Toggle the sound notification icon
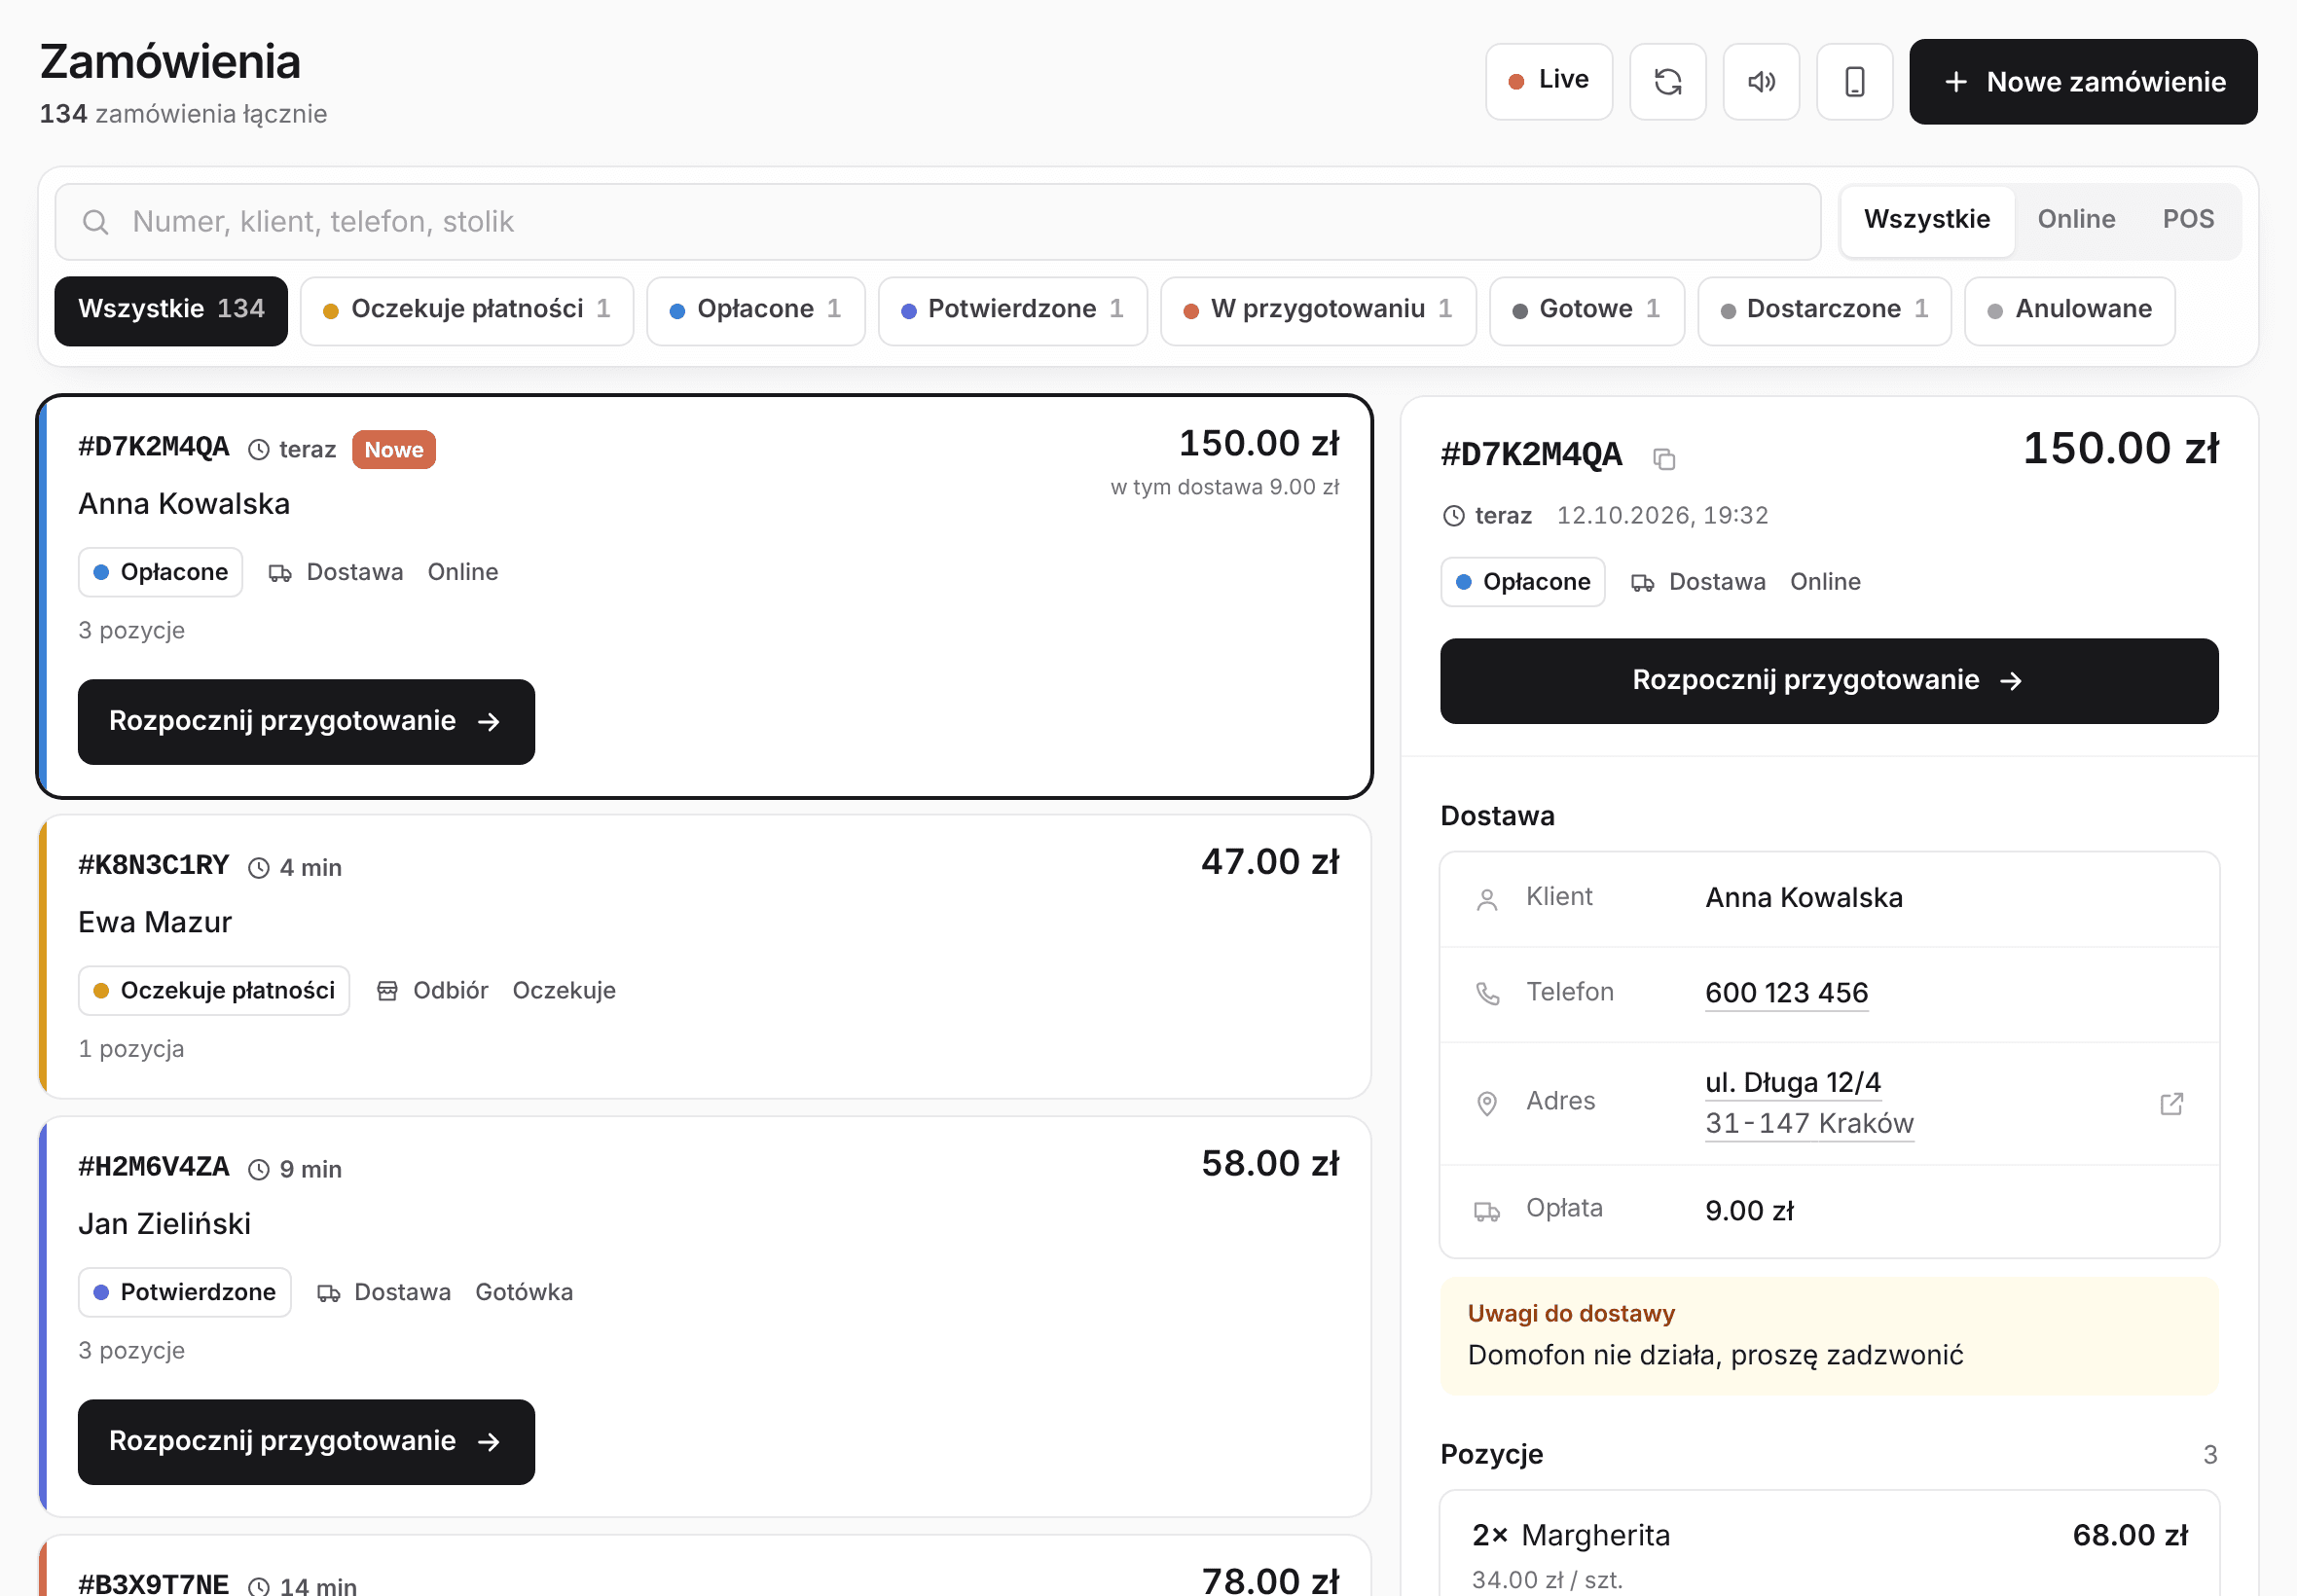The image size is (2297, 1596). pyautogui.click(x=1761, y=82)
